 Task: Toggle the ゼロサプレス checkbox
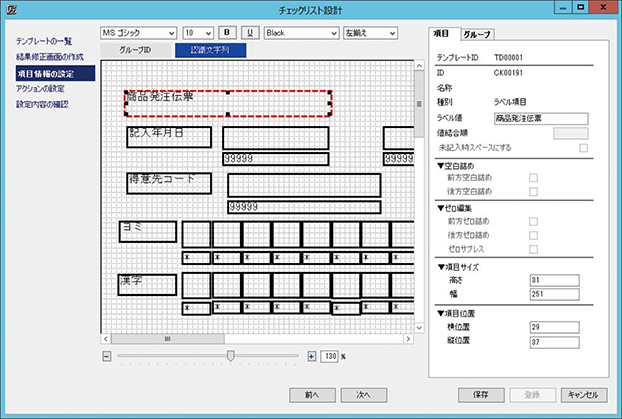click(x=533, y=248)
